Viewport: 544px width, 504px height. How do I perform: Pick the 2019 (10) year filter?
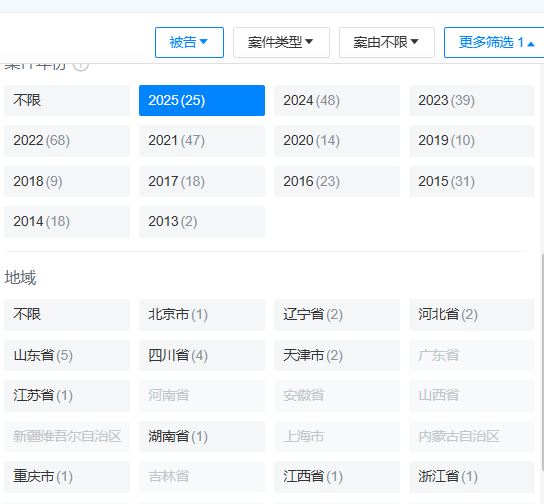pos(472,141)
